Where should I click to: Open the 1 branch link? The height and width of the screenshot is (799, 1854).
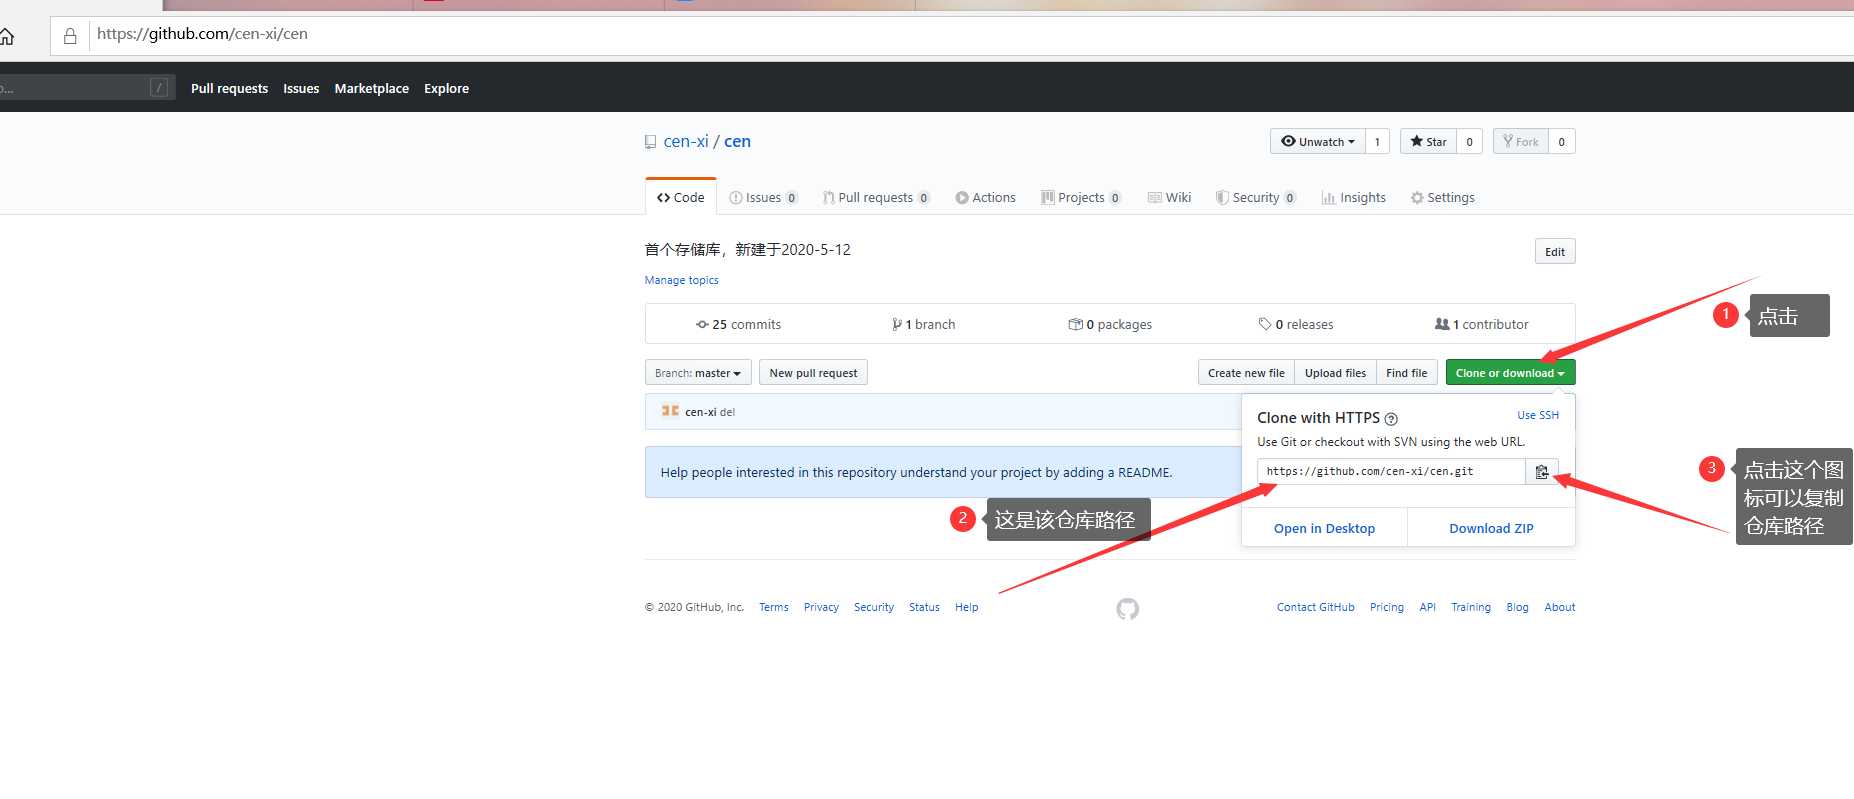[924, 324]
